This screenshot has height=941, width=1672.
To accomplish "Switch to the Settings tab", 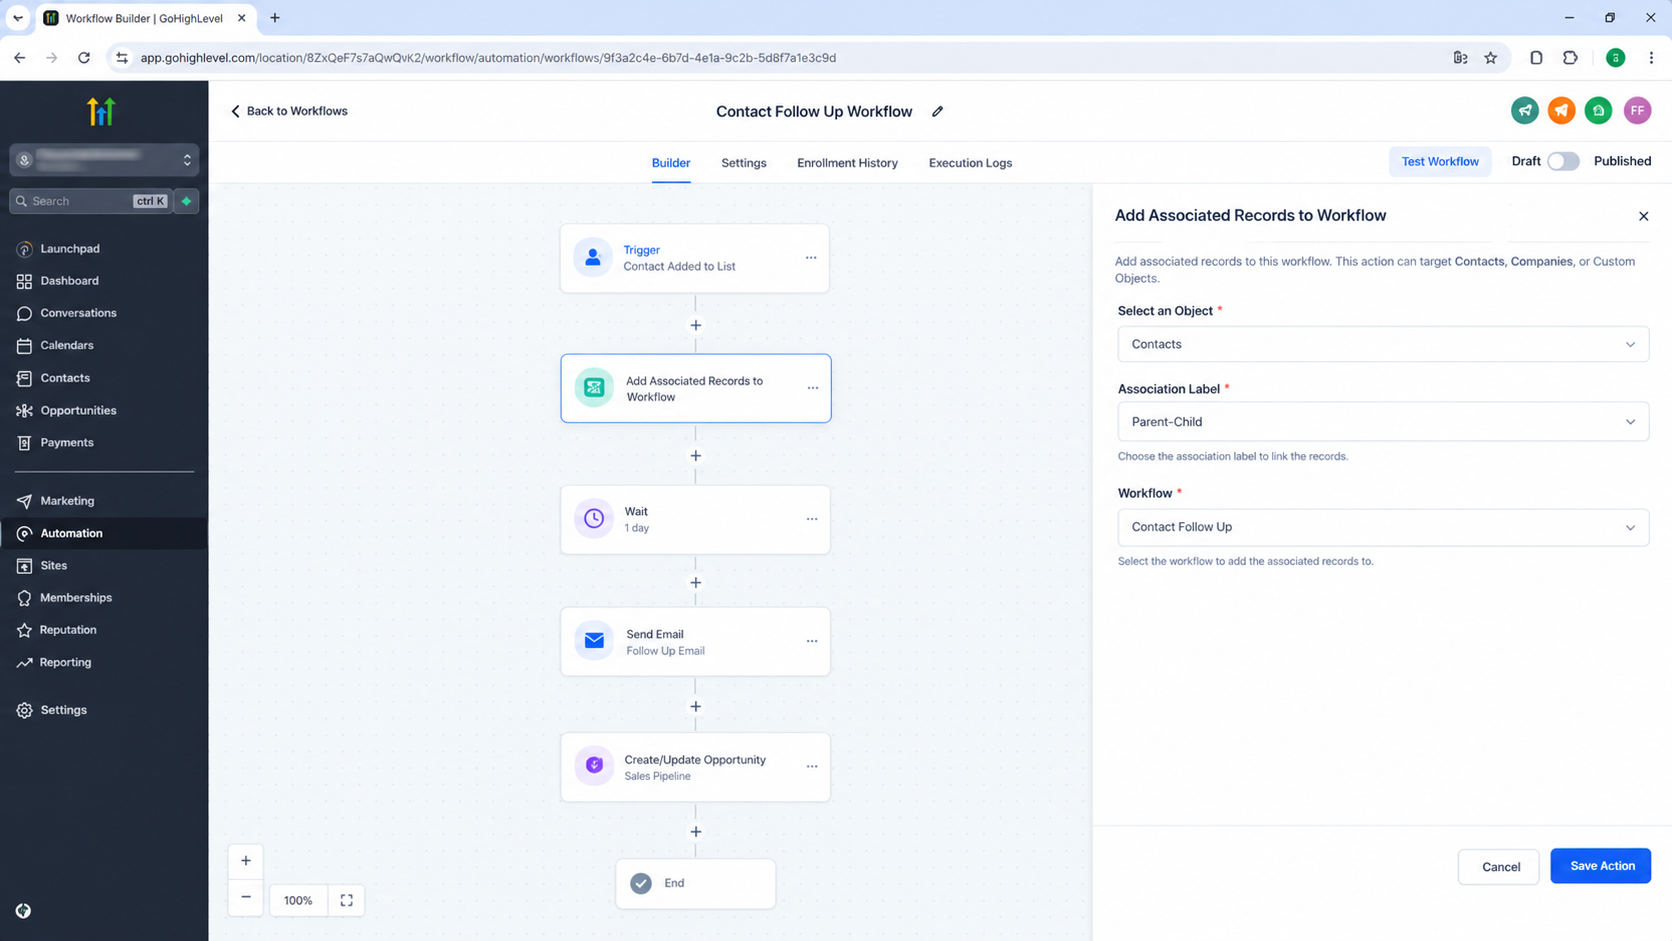I will coord(744,163).
